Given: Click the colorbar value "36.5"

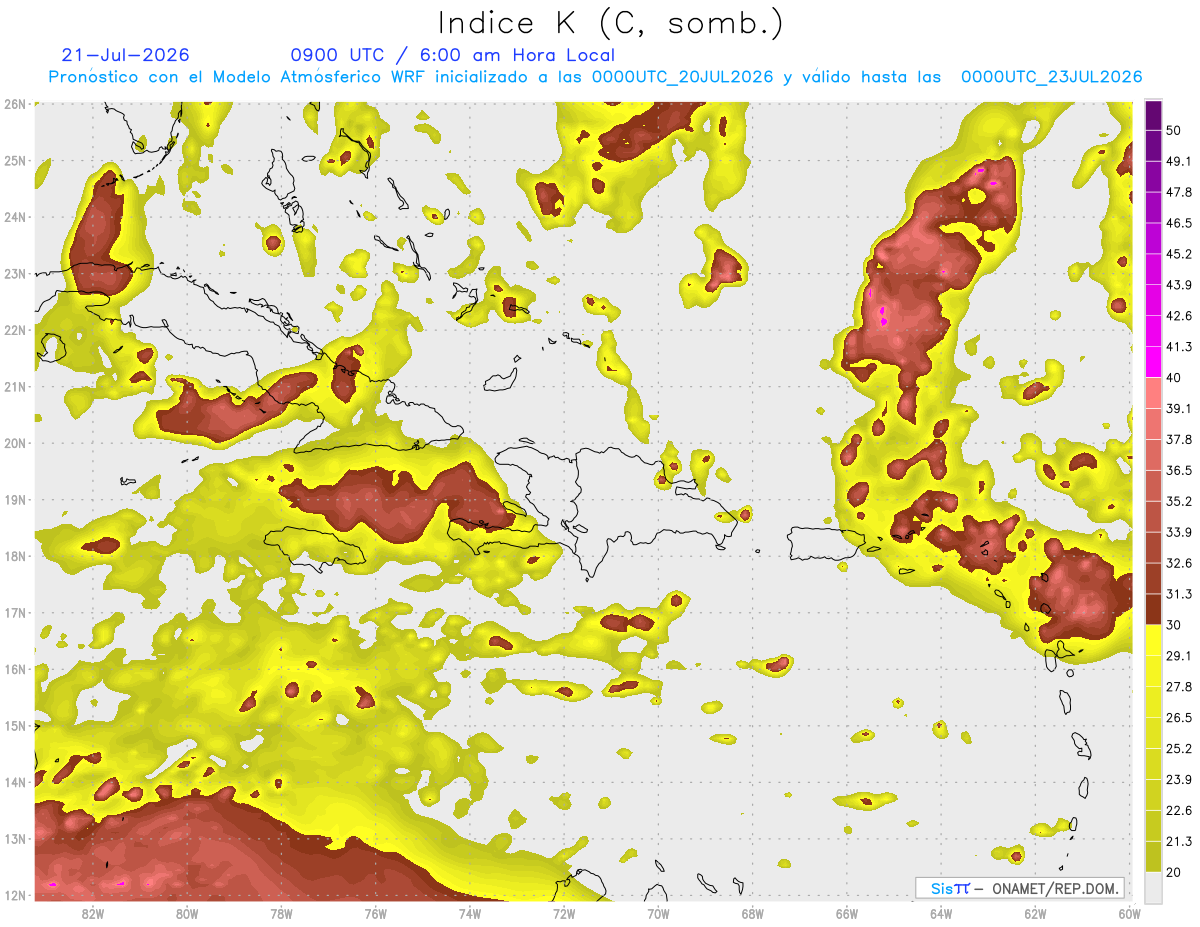Looking at the screenshot, I should [1179, 470].
